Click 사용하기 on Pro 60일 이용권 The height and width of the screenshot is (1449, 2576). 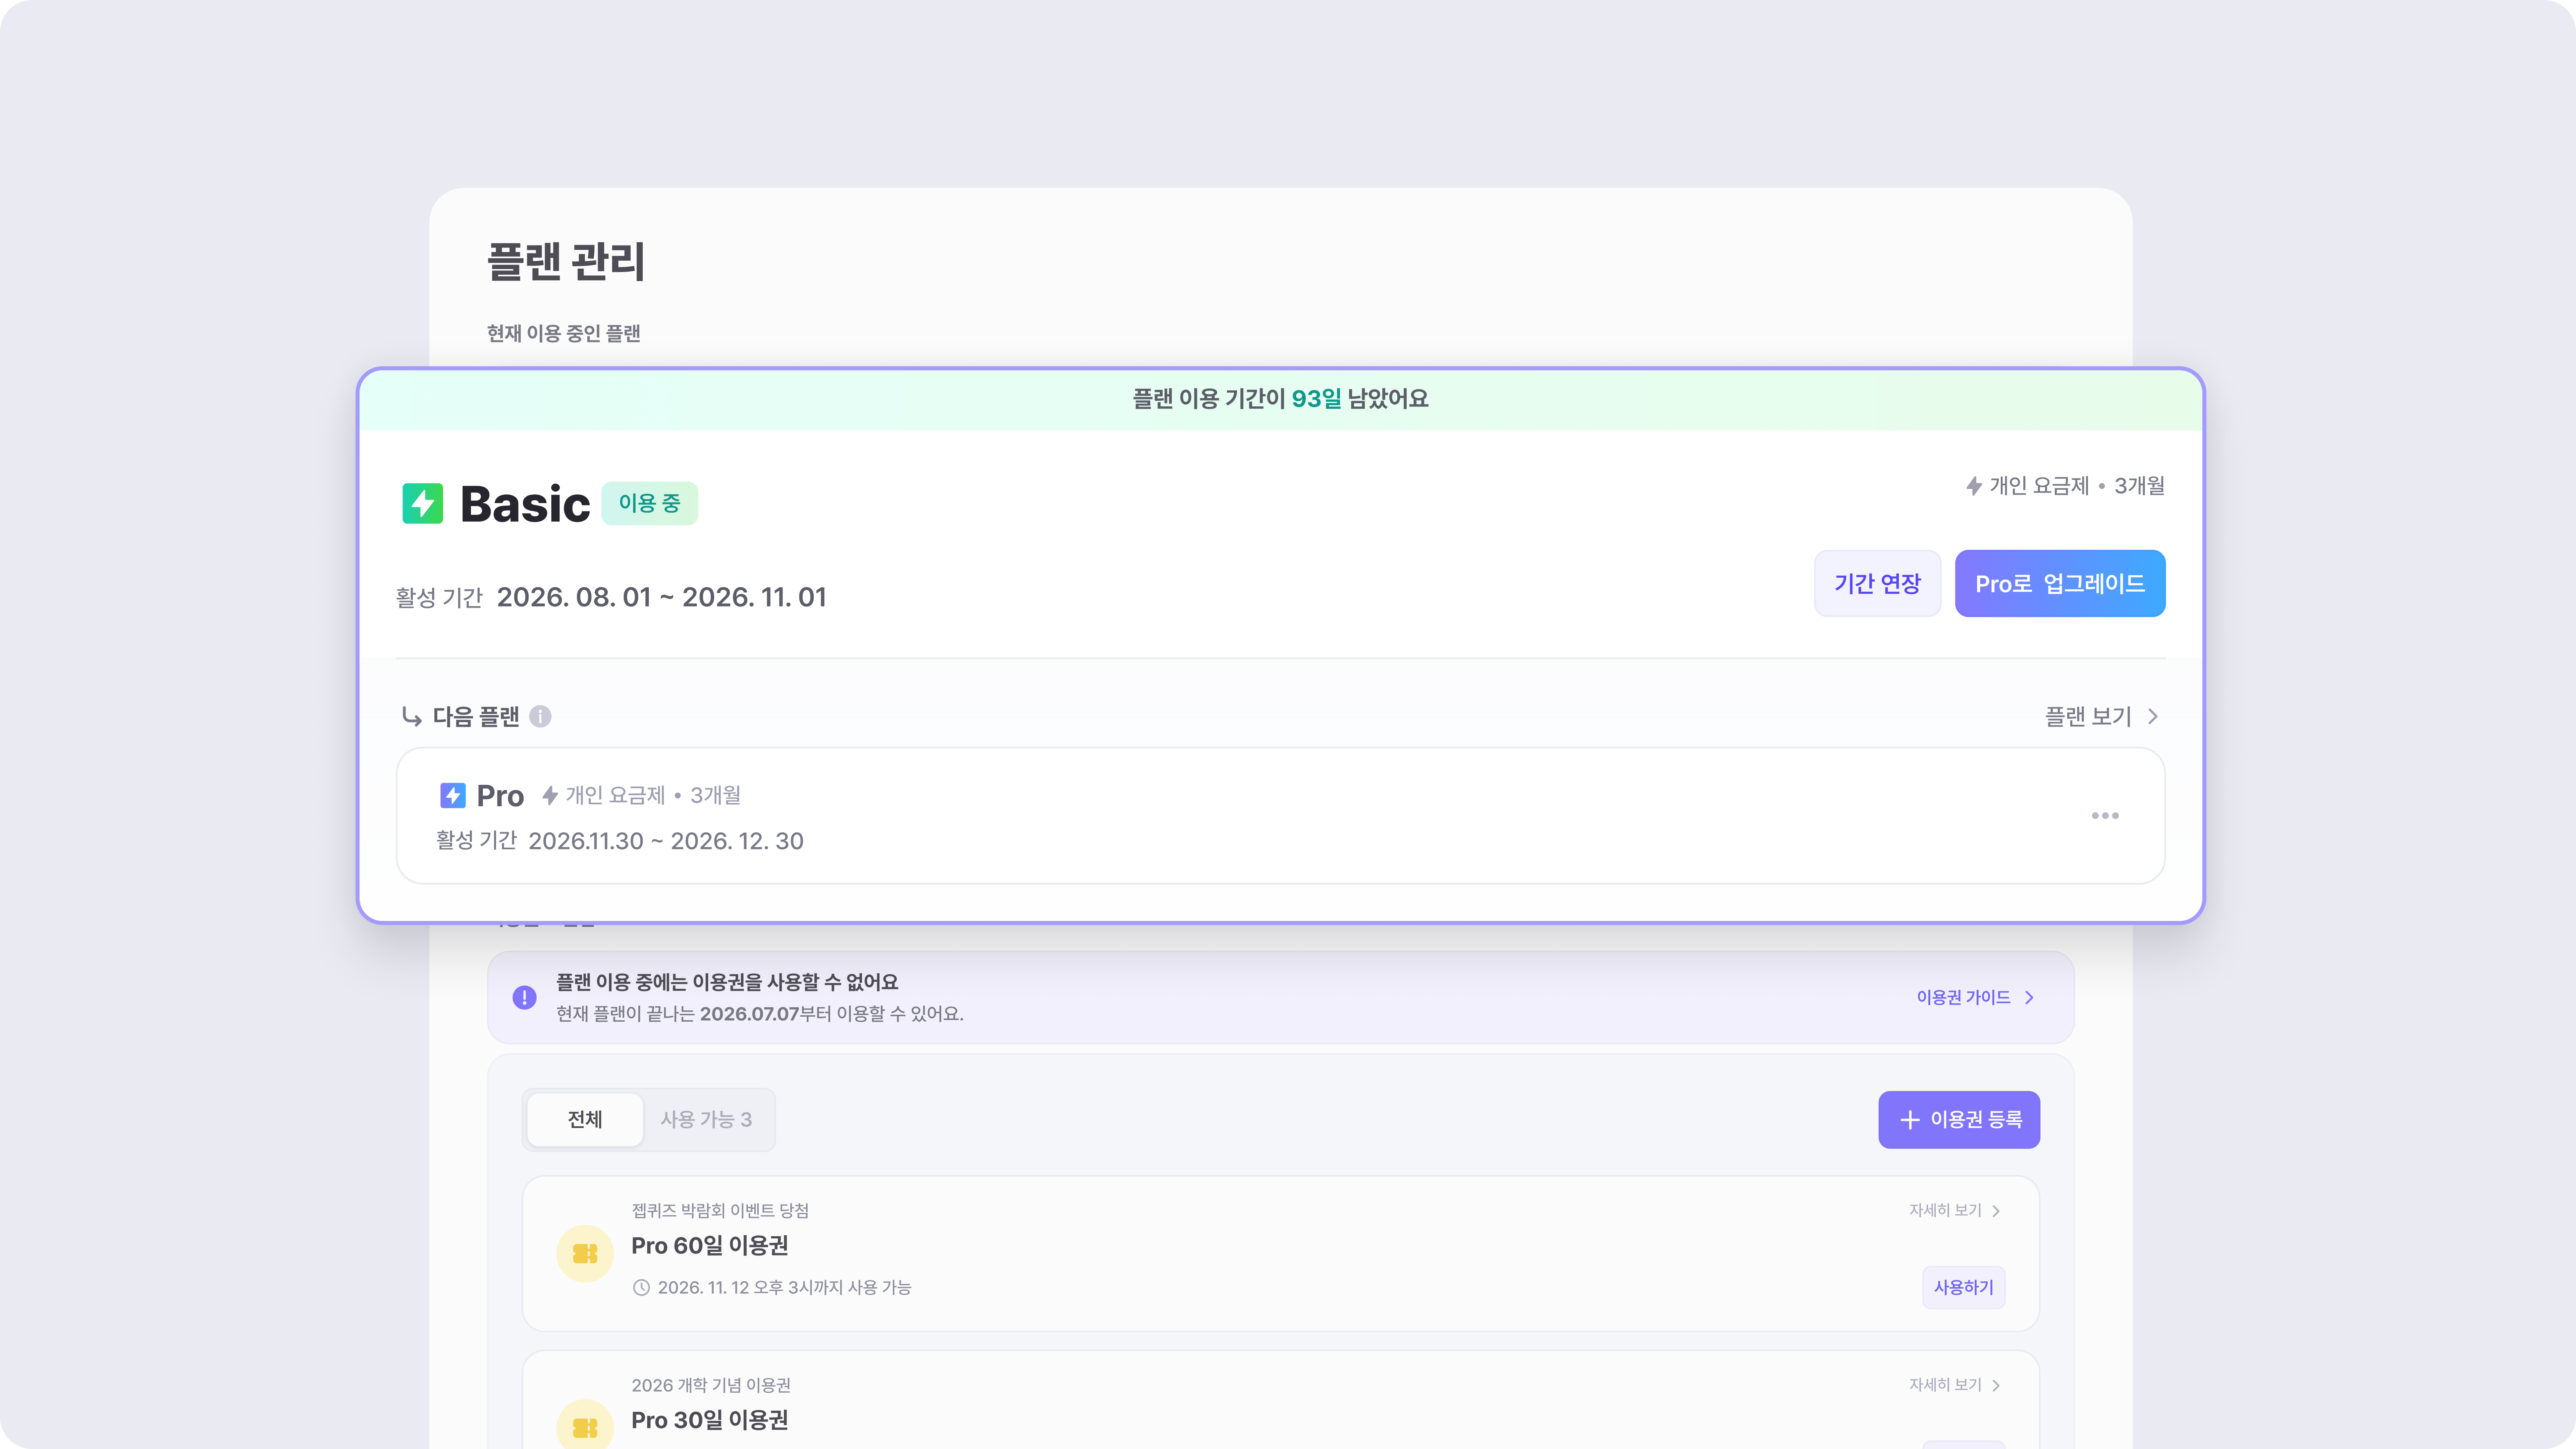[1963, 1287]
